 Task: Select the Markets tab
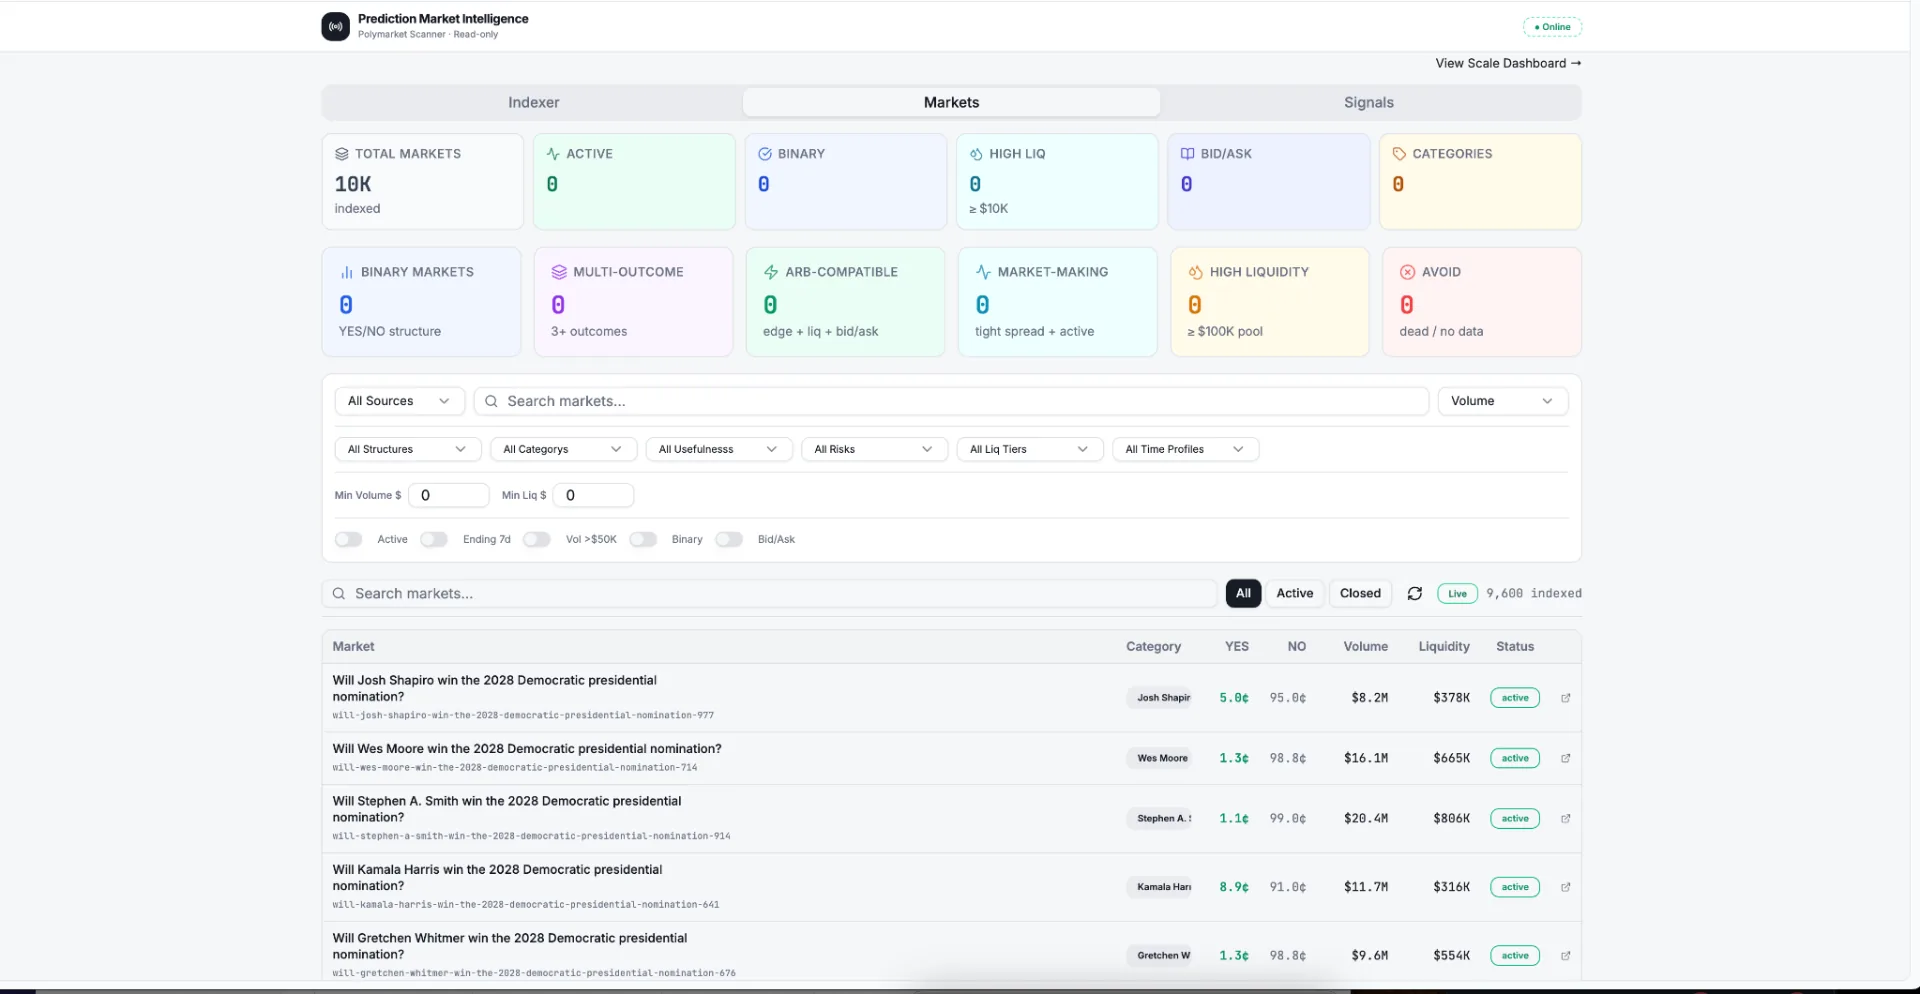[x=951, y=102]
